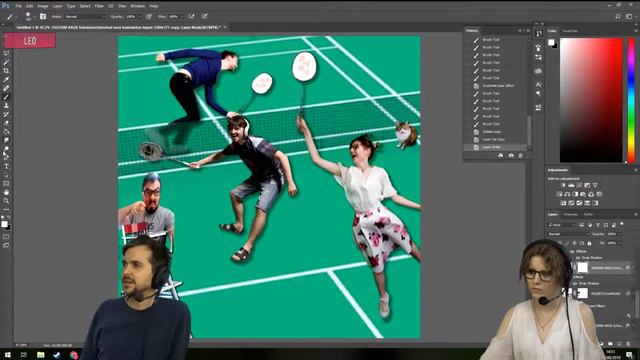Add a Black & White adjustment
640x360 pixels.
[575, 194]
